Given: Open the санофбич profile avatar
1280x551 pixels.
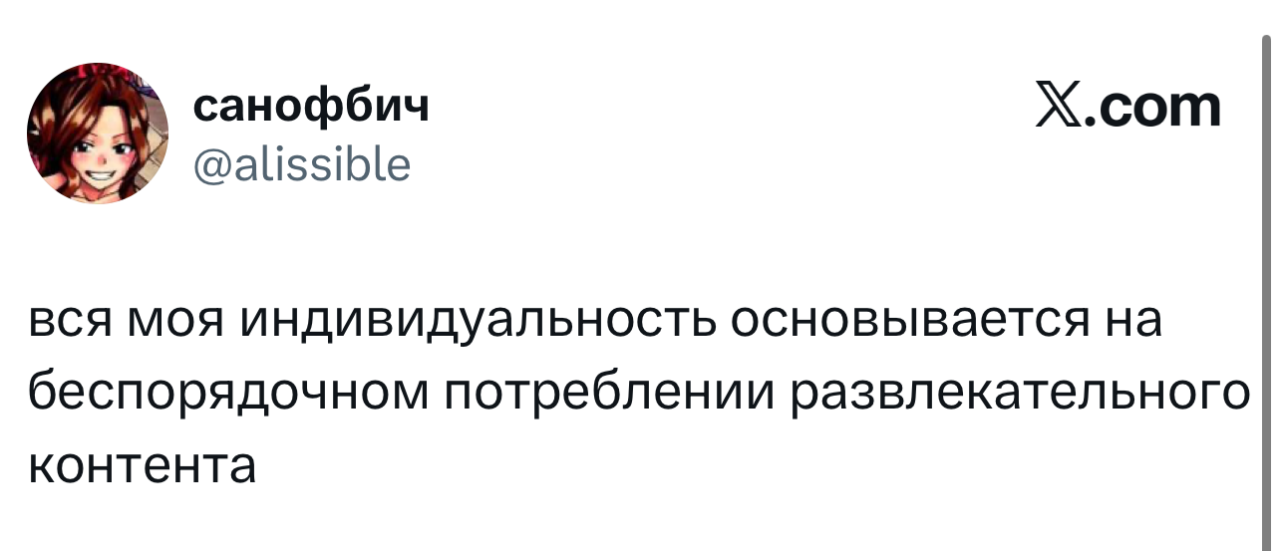Looking at the screenshot, I should [x=97, y=133].
